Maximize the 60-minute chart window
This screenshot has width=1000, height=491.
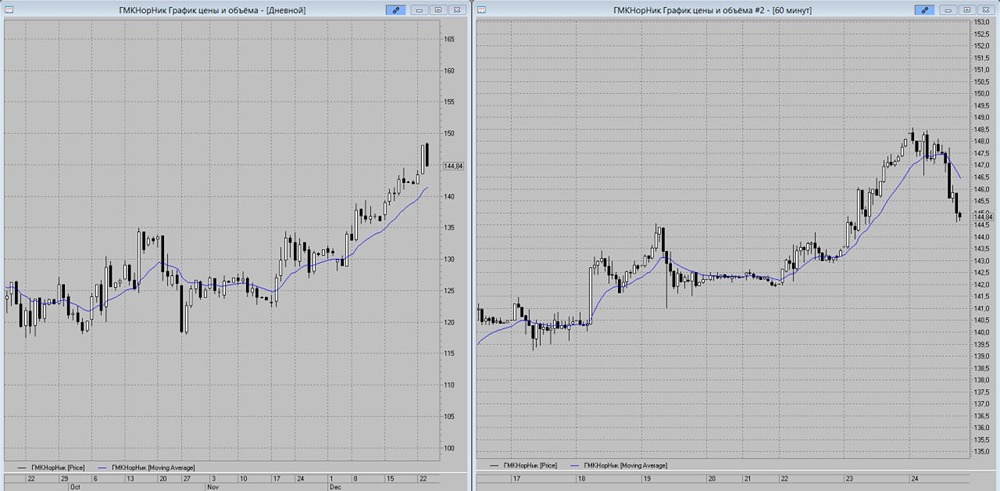967,10
